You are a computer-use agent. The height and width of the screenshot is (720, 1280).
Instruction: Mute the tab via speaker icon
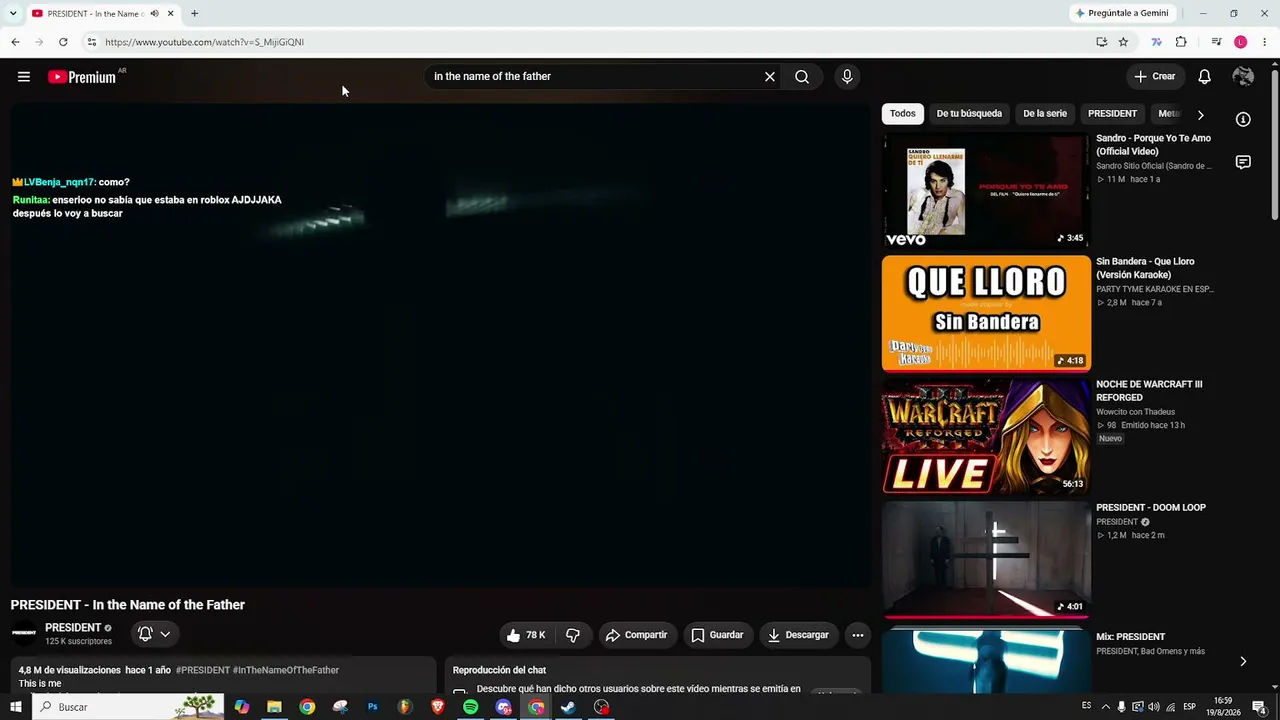[x=154, y=14]
